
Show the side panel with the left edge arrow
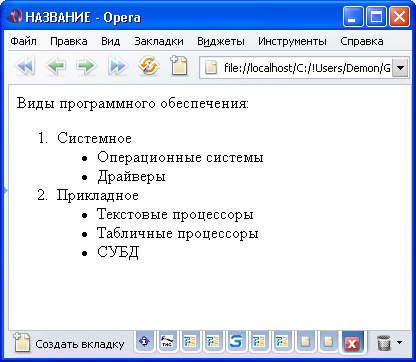[x=6, y=190]
